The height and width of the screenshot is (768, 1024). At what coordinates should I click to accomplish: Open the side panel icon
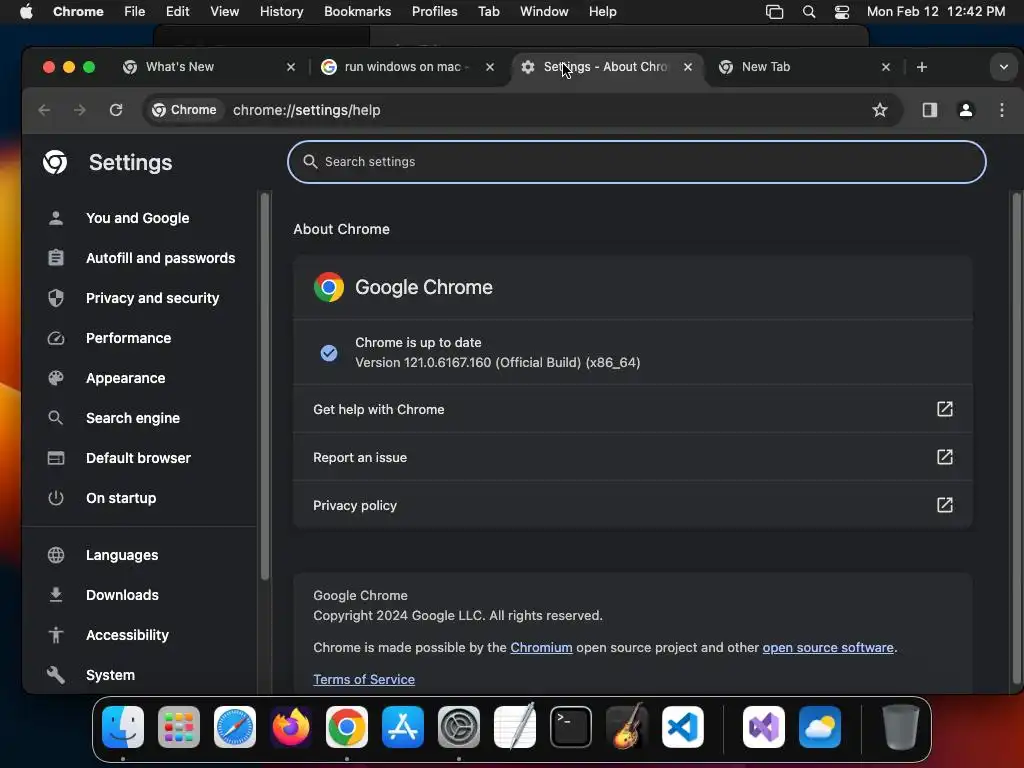pos(929,110)
